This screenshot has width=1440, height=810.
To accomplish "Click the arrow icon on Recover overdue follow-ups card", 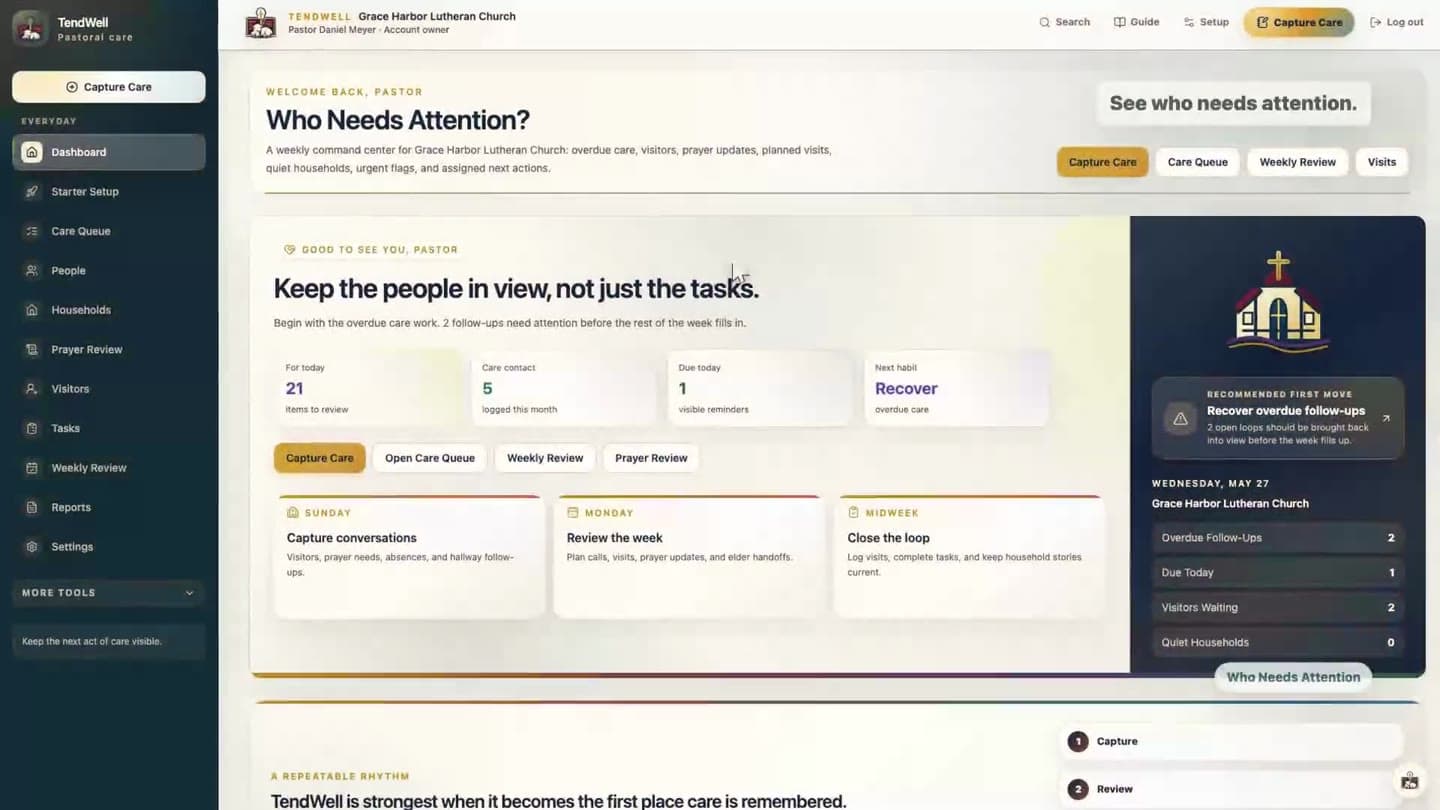I will coord(1386,419).
